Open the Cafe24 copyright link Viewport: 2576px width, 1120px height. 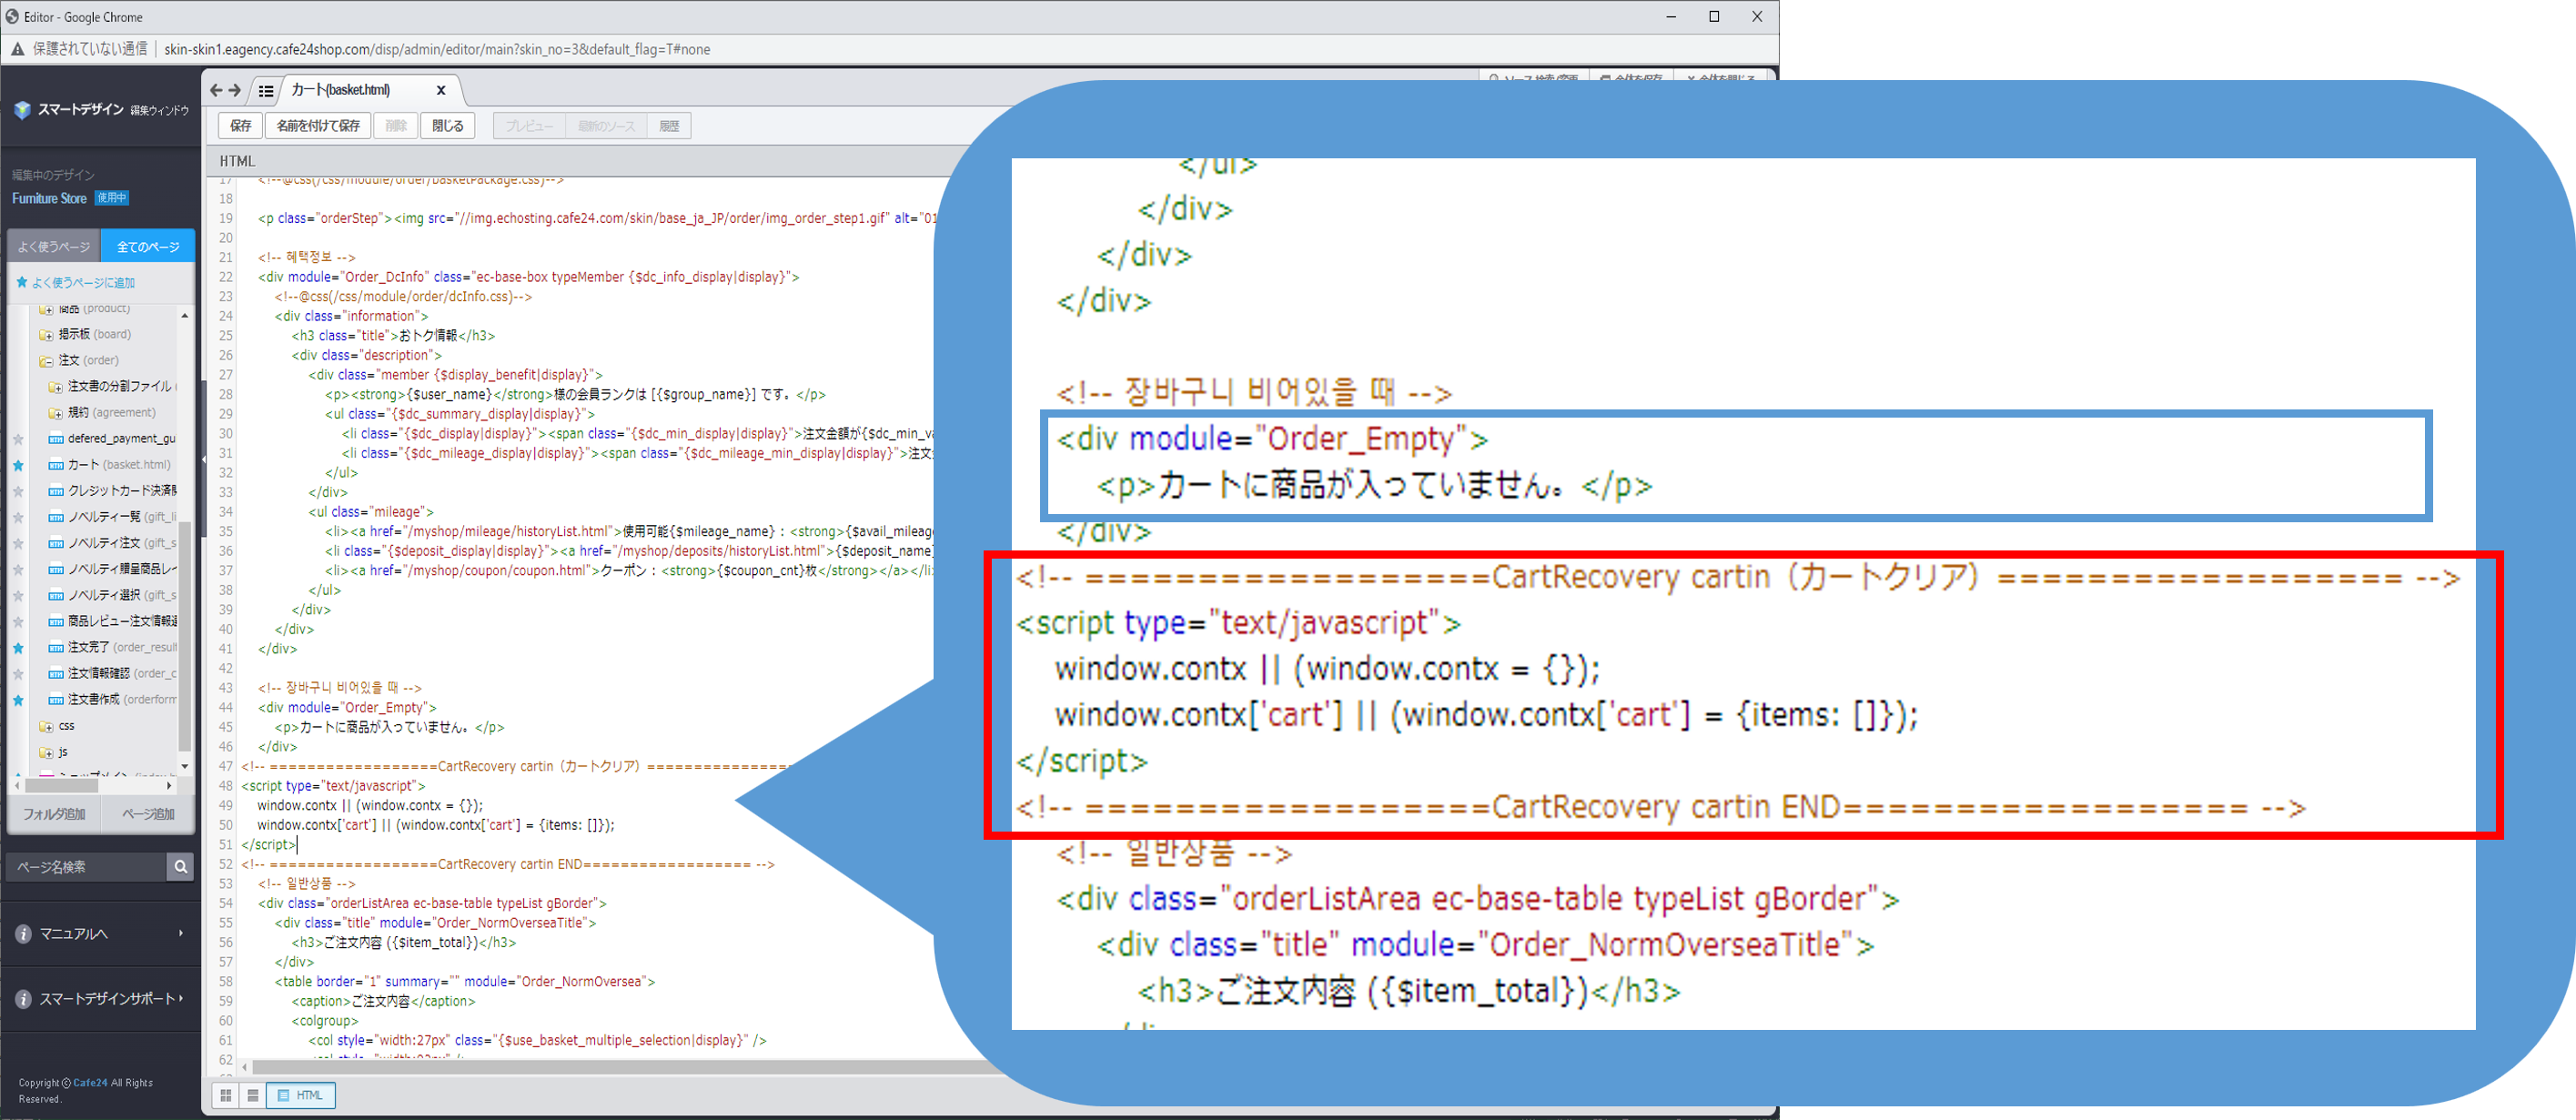click(x=90, y=1083)
